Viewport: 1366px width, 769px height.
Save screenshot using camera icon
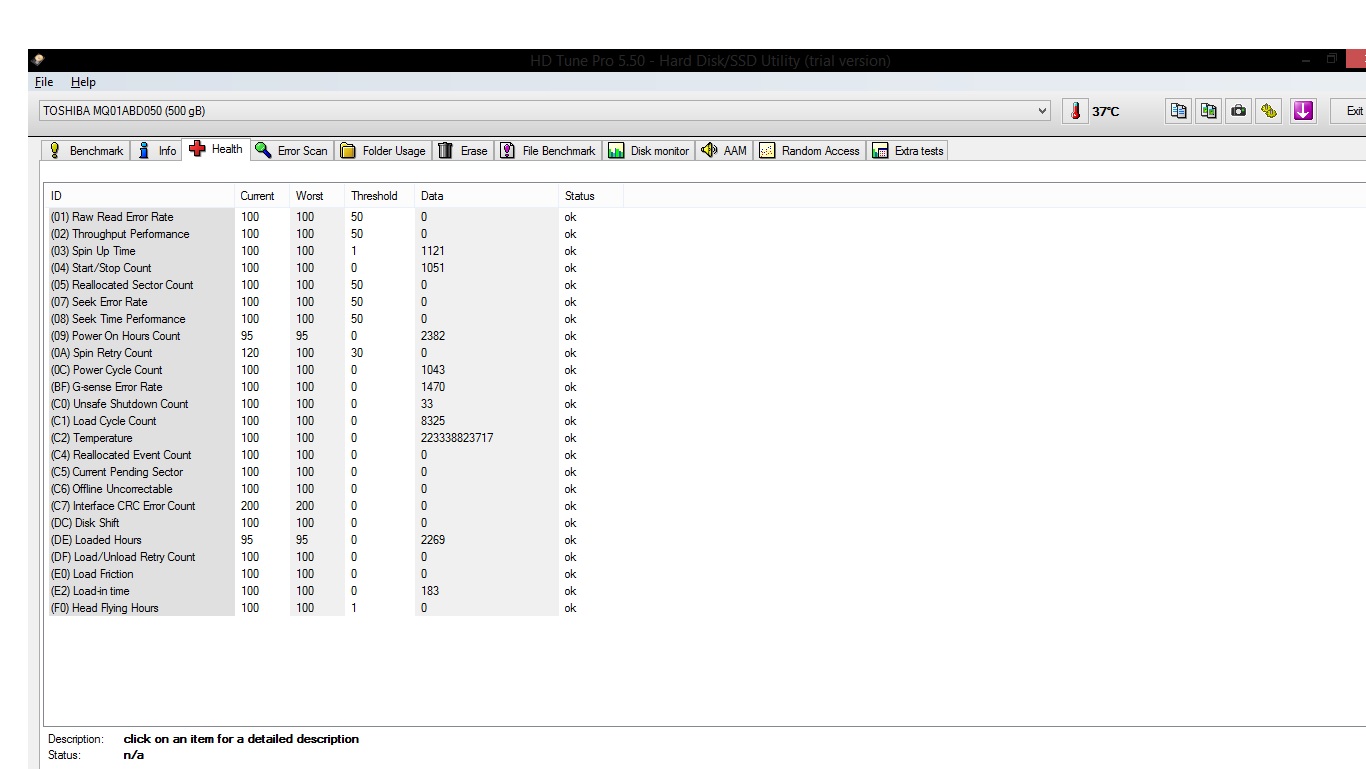pos(1239,111)
